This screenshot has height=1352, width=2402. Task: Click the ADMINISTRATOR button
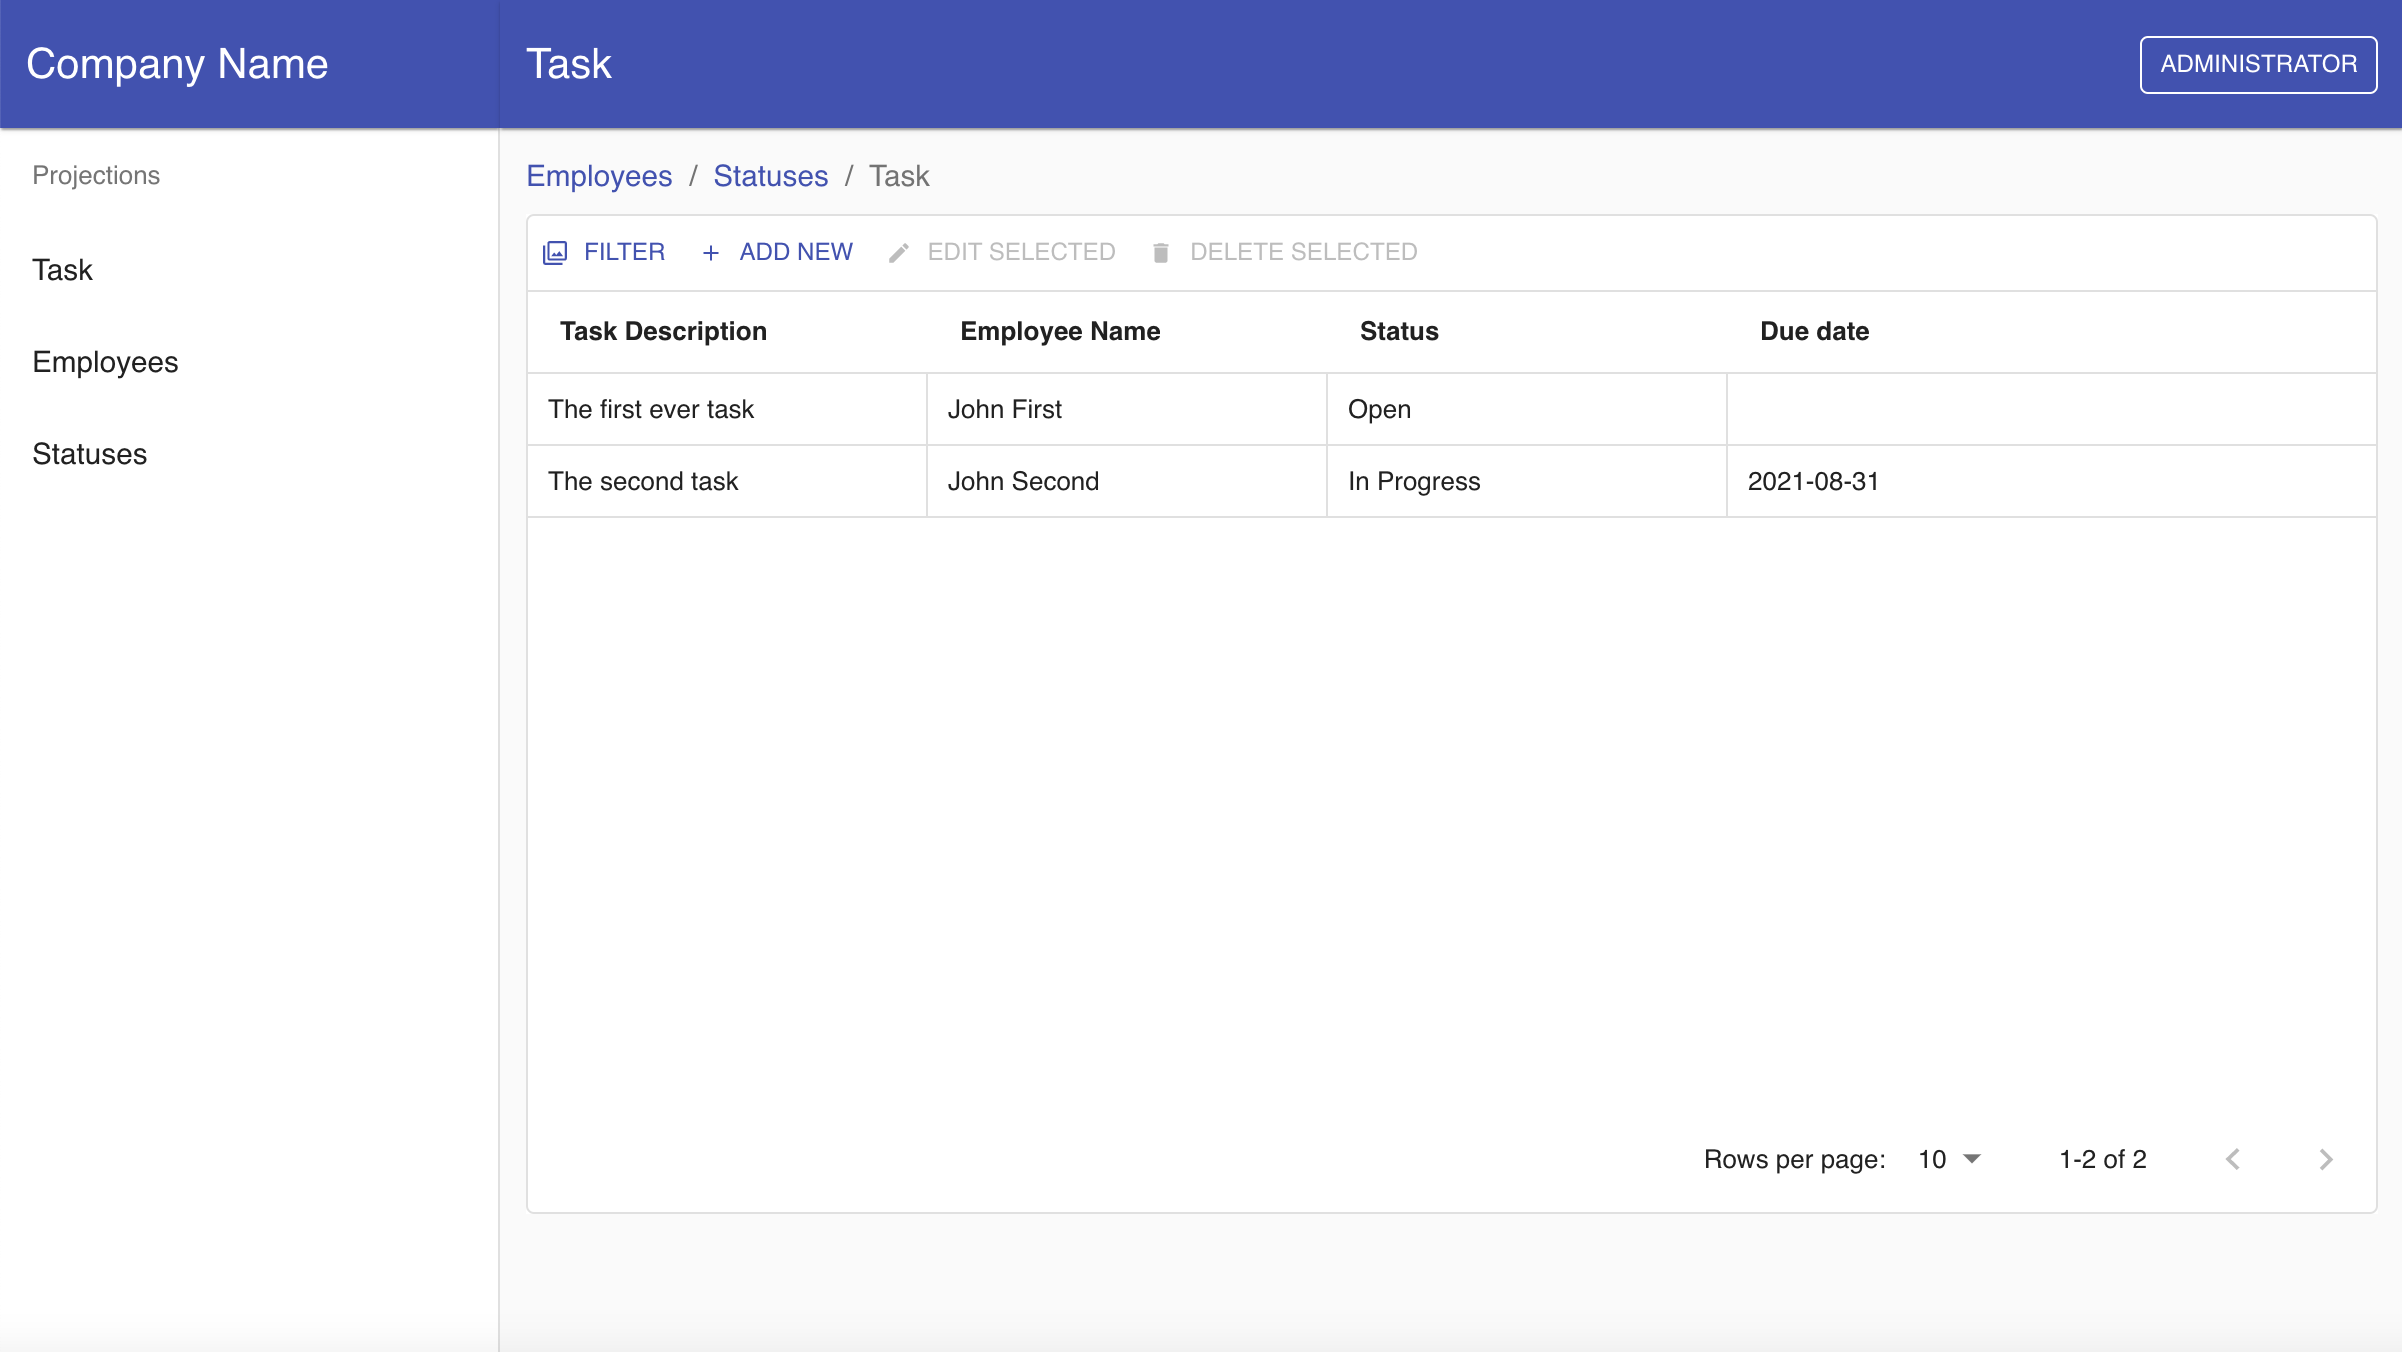[x=2258, y=63]
